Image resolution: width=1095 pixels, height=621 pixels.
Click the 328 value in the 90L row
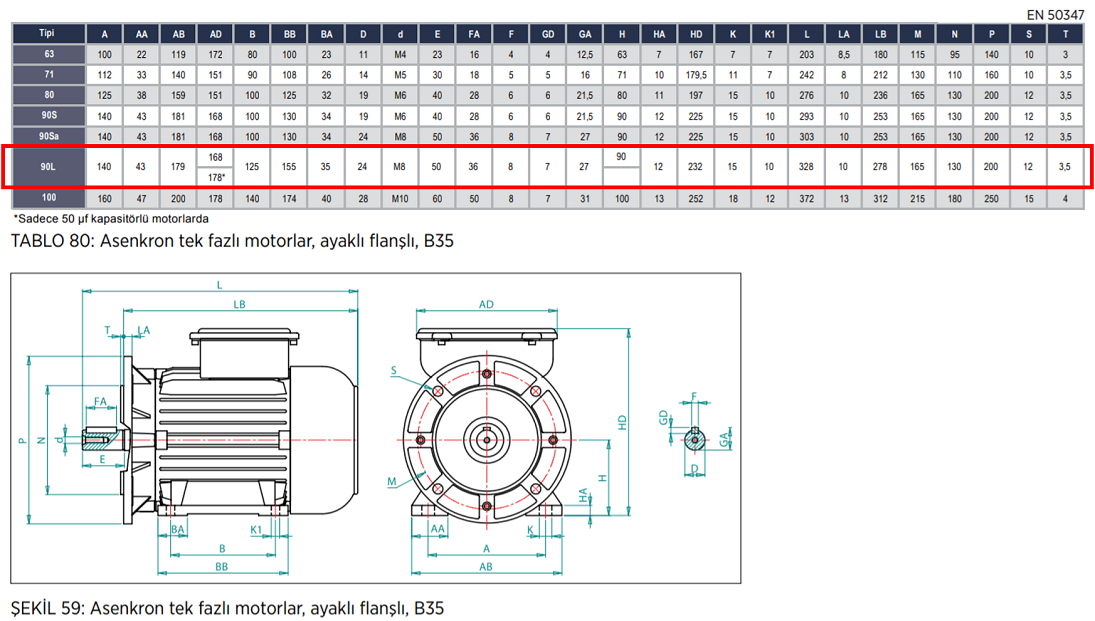click(x=807, y=167)
